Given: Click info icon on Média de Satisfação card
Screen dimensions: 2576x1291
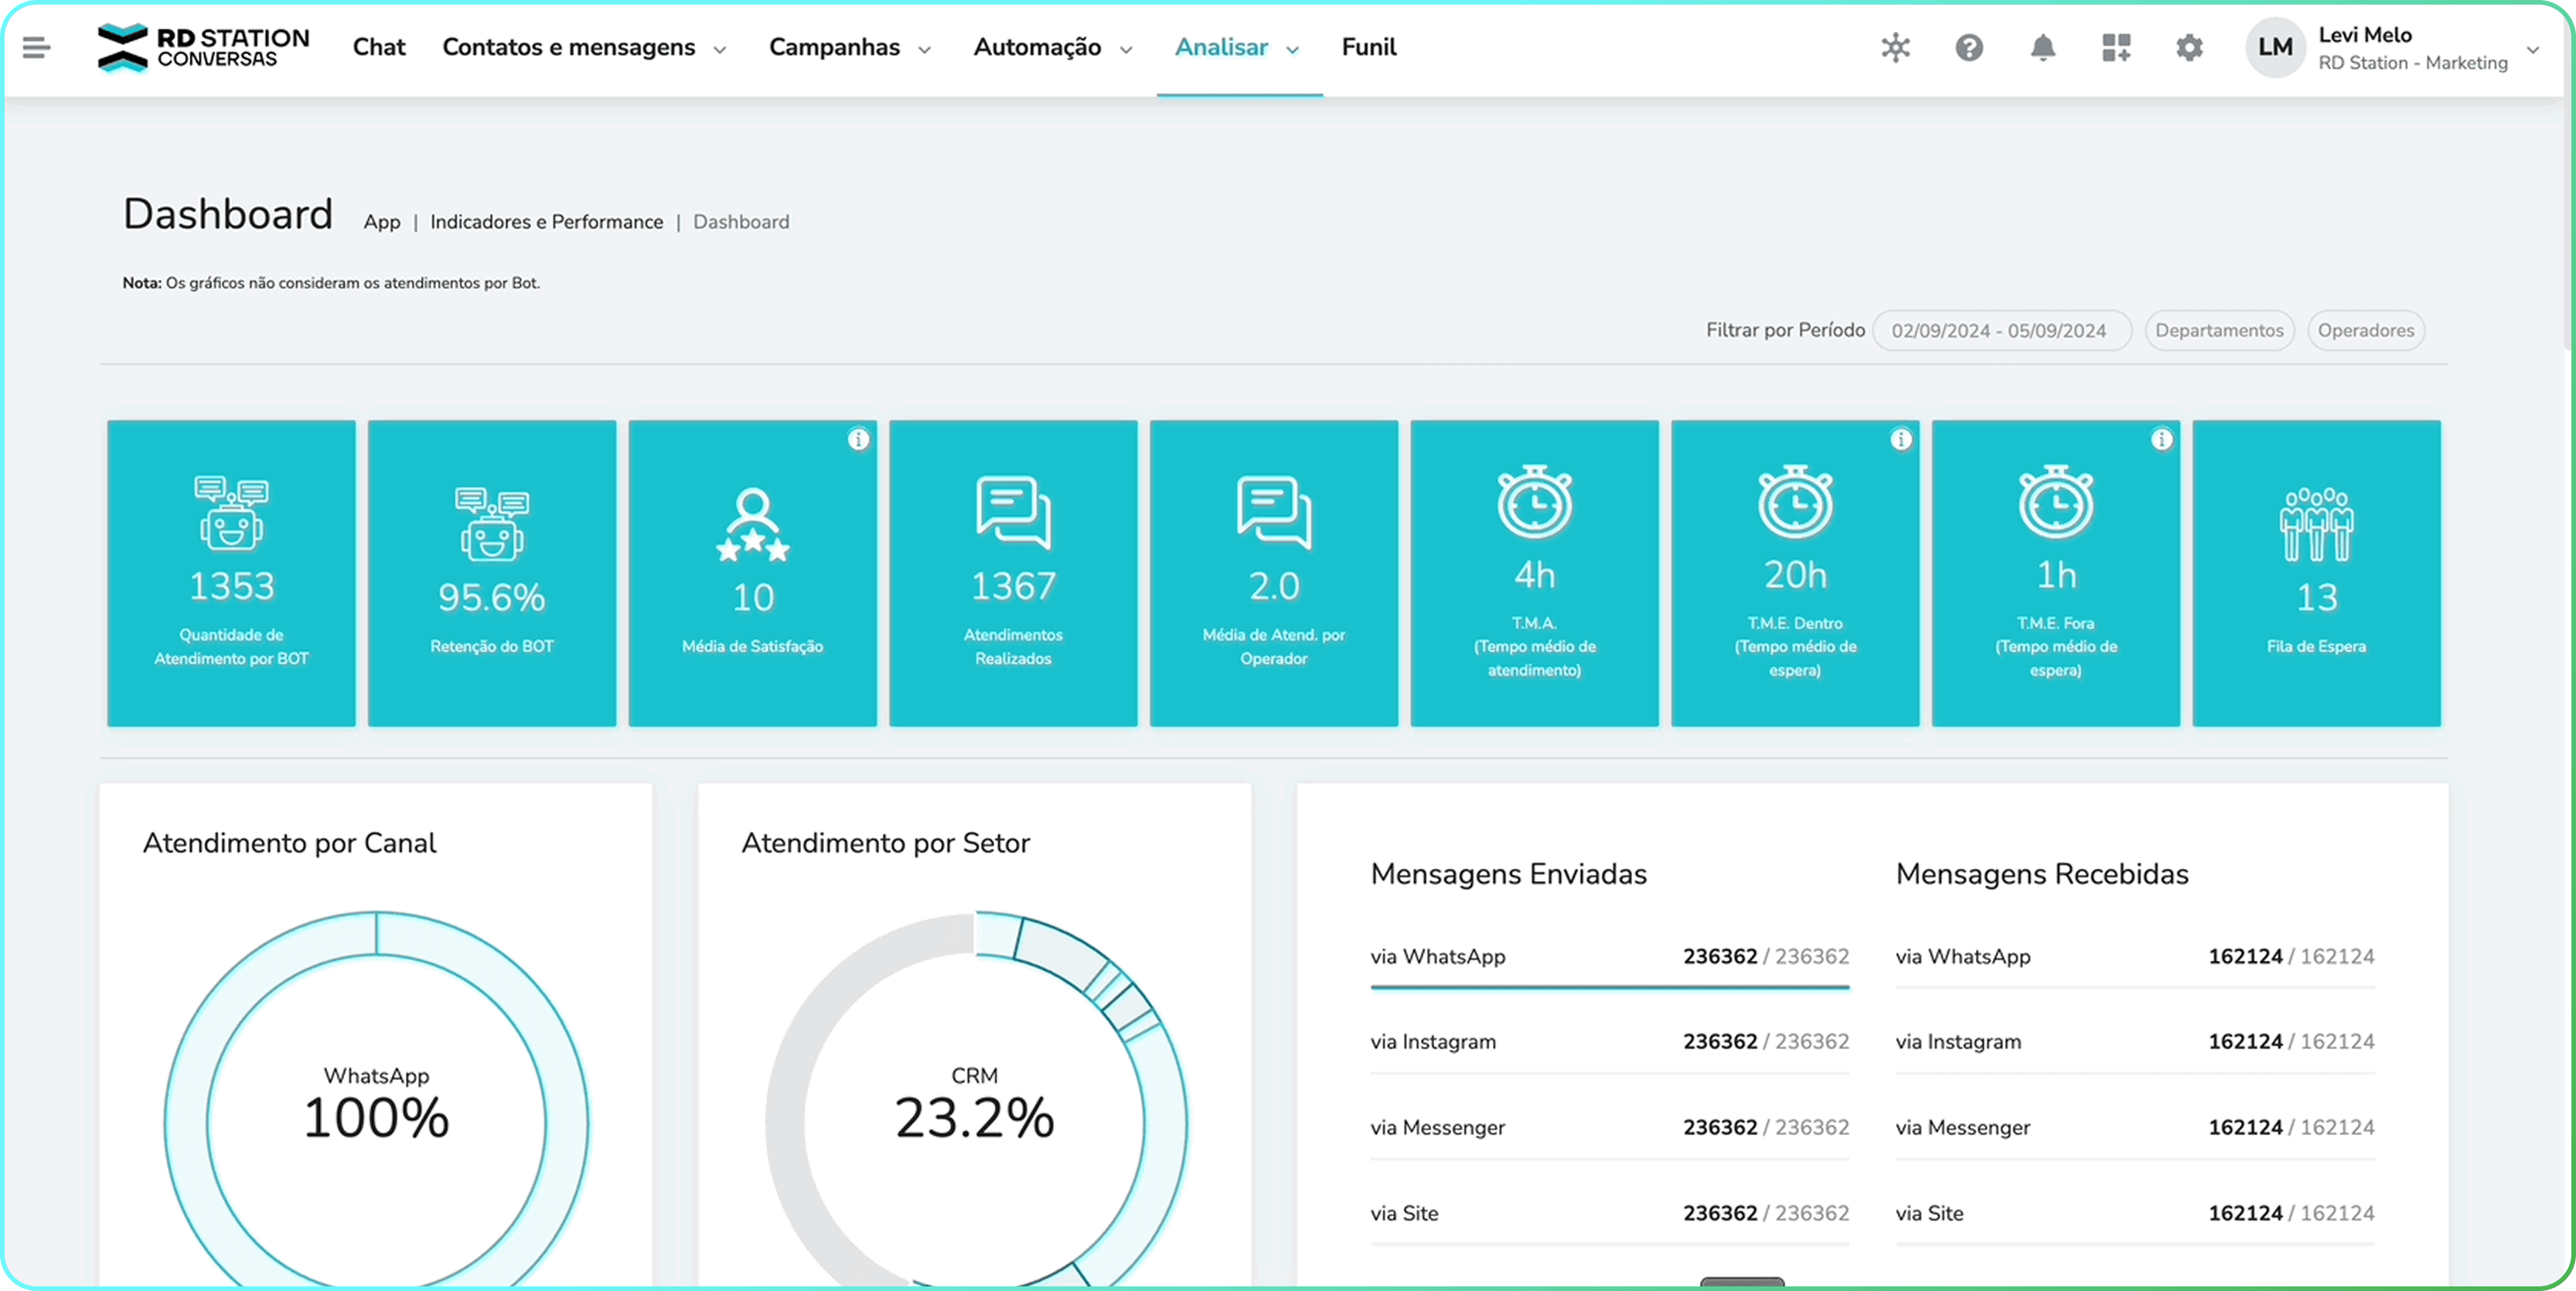Looking at the screenshot, I should pyautogui.click(x=858, y=439).
